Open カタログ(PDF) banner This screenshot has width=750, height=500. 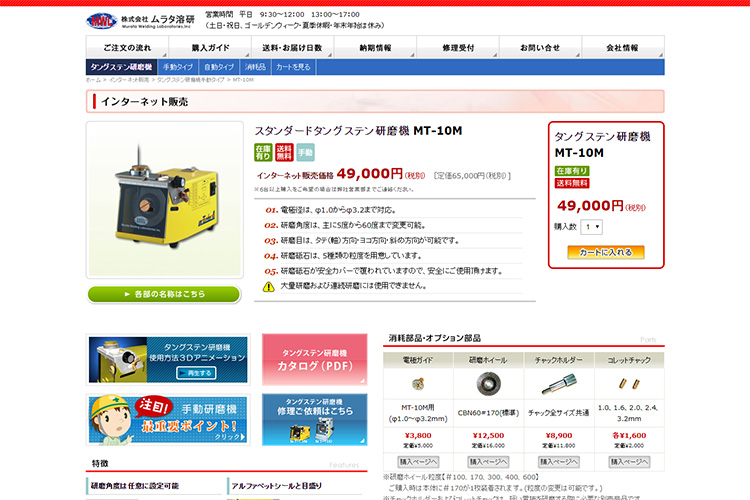[x=314, y=359]
